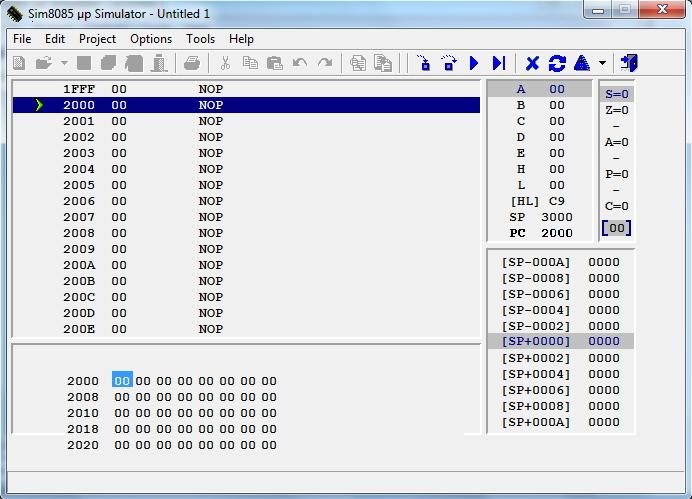Screen dimensions: 692x499
Task: Select the 2005 NOP instruction row
Action: click(x=246, y=185)
